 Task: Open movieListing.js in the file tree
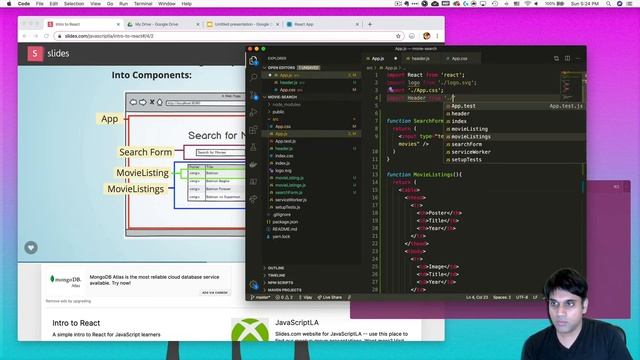(289, 178)
